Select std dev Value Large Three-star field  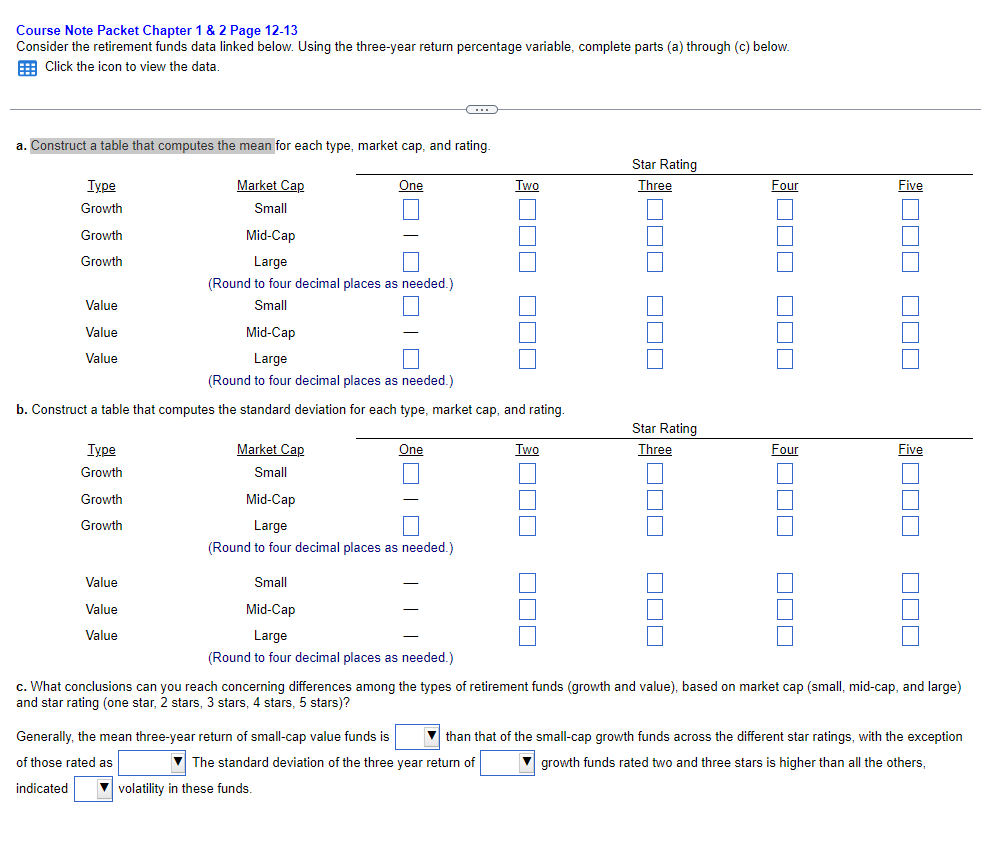click(x=655, y=636)
